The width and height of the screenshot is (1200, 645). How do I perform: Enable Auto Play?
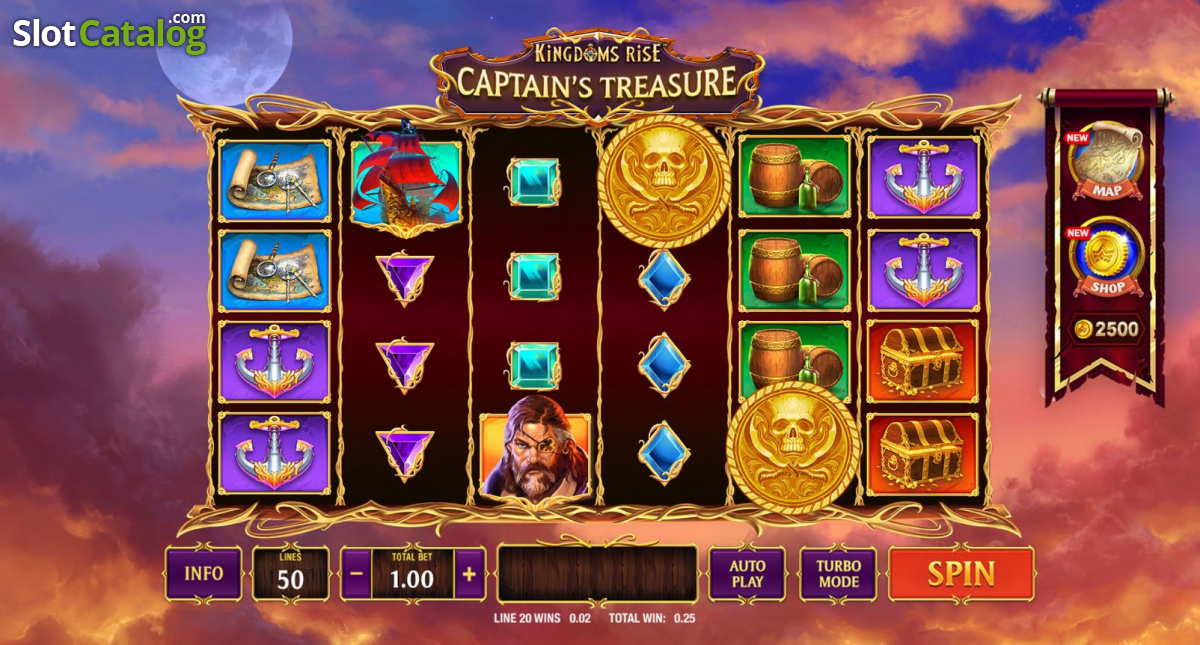[747, 574]
